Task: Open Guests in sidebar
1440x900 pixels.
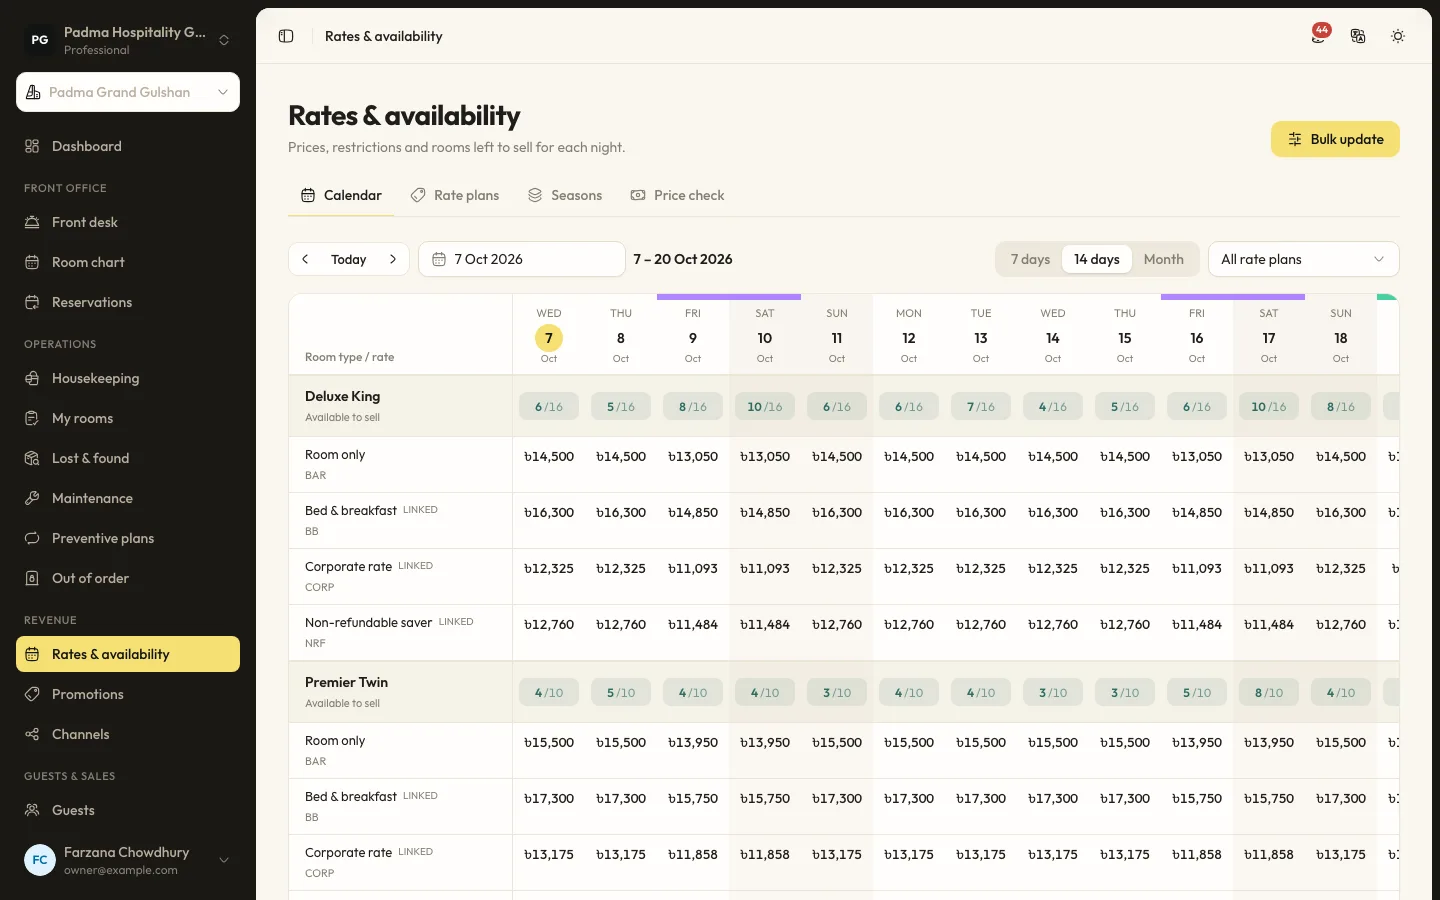Action: click(128, 810)
